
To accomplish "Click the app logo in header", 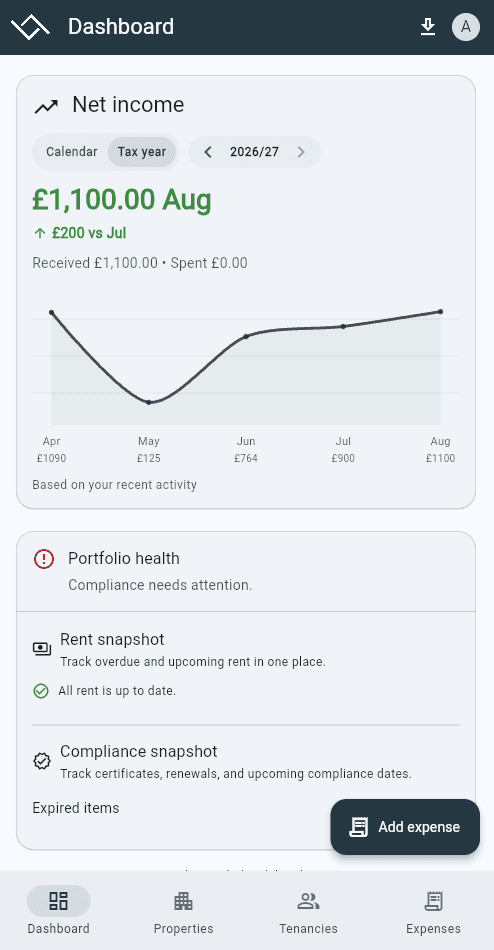I will pos(30,27).
